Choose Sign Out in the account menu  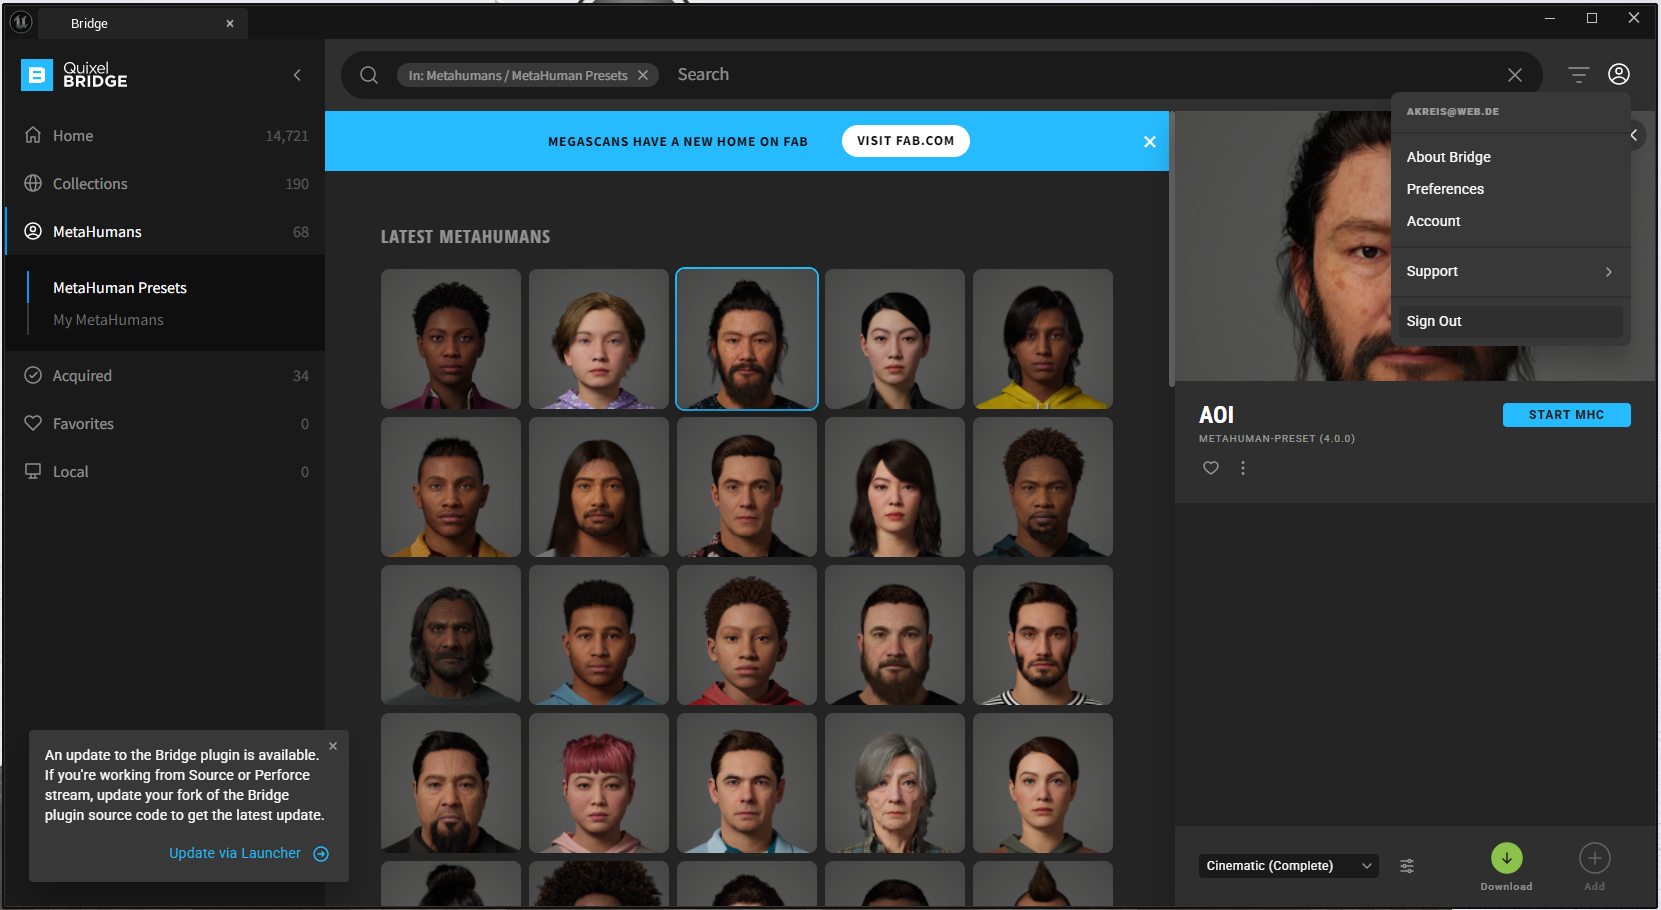[1434, 321]
